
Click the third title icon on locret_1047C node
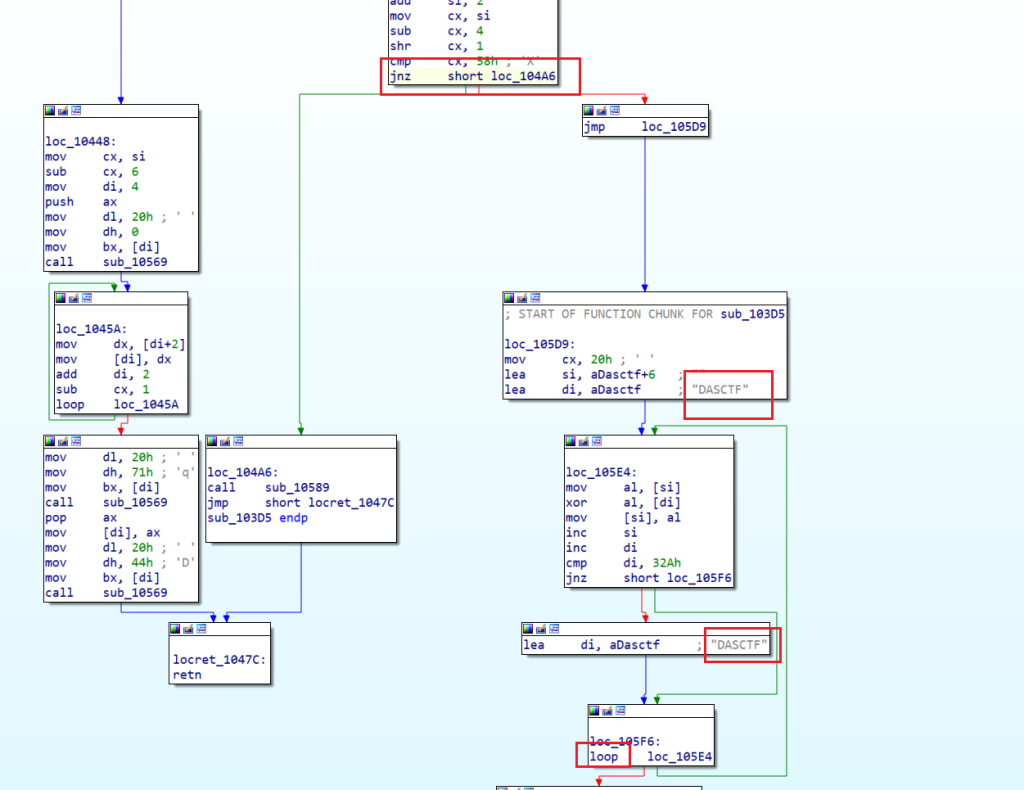201,629
